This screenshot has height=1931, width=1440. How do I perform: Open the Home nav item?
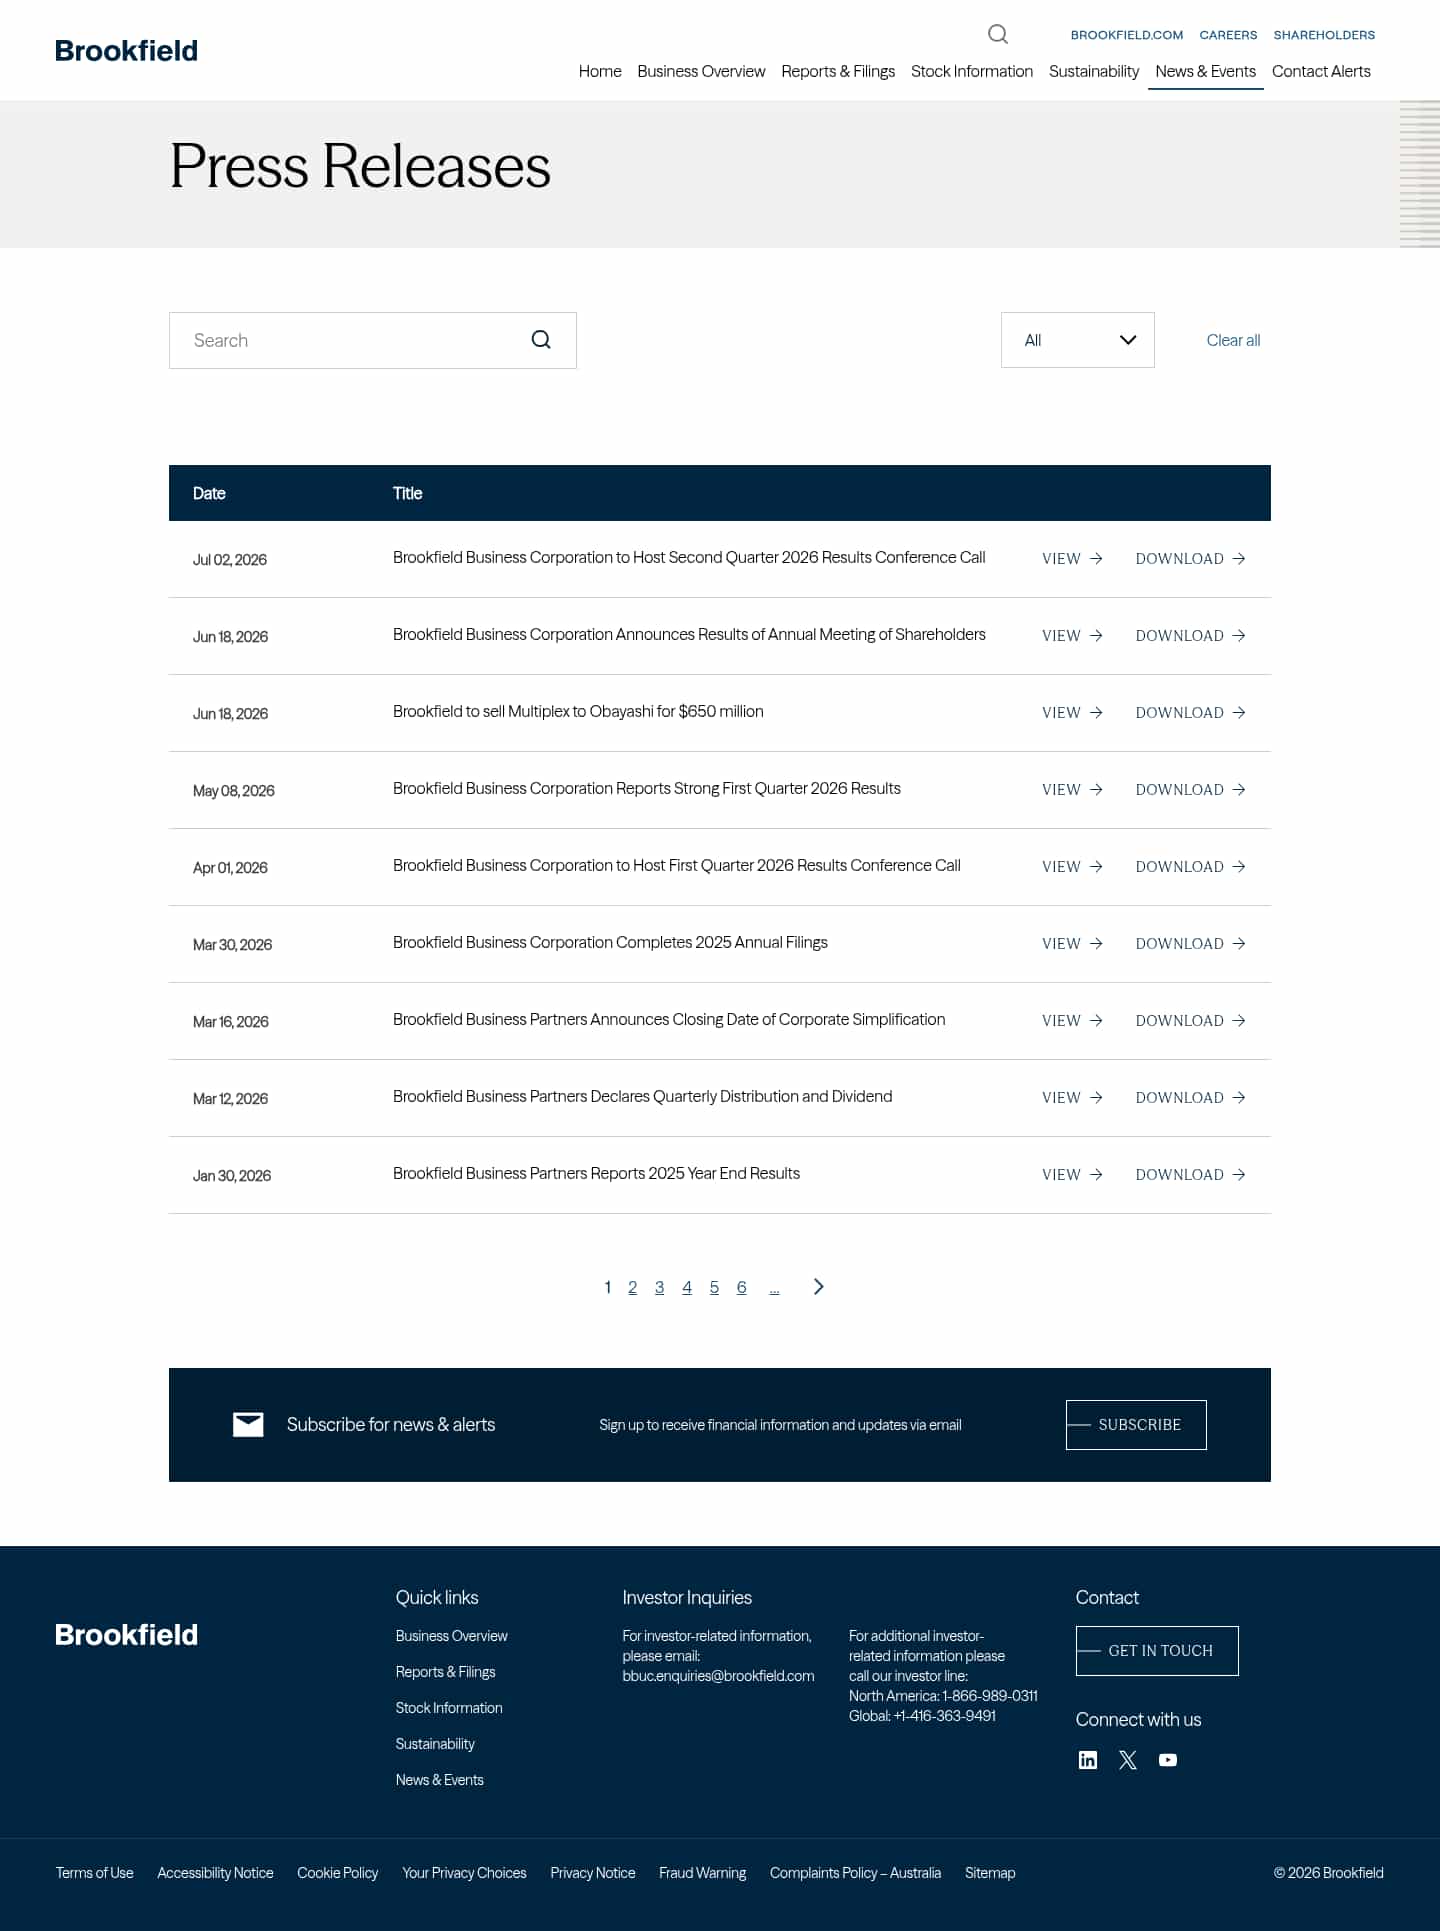(600, 71)
